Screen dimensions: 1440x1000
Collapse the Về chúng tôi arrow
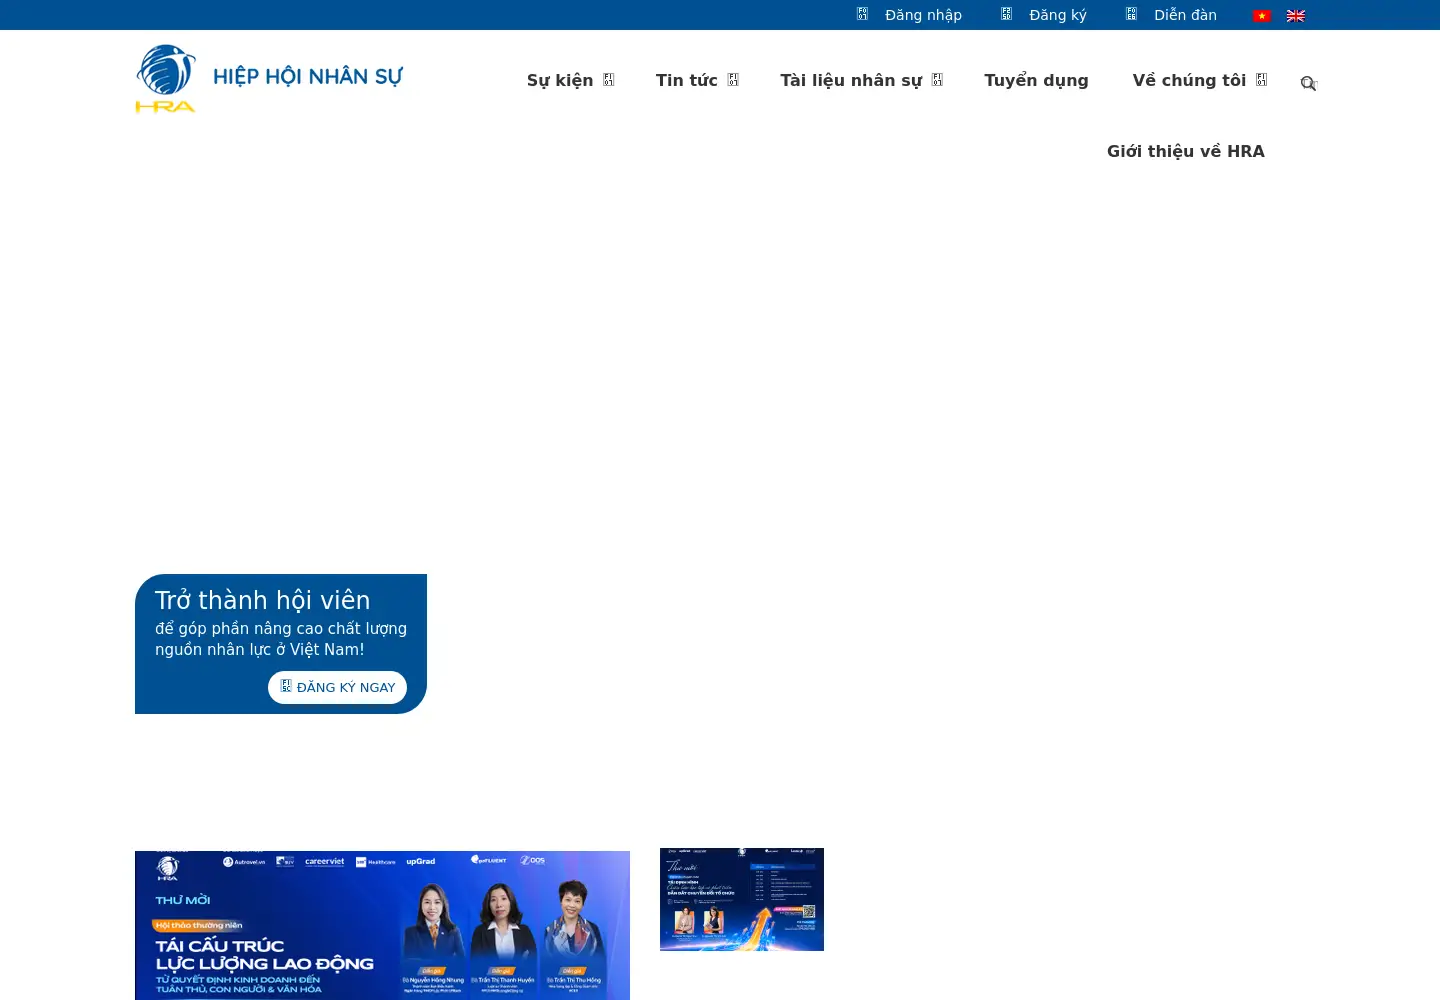coord(1261,80)
